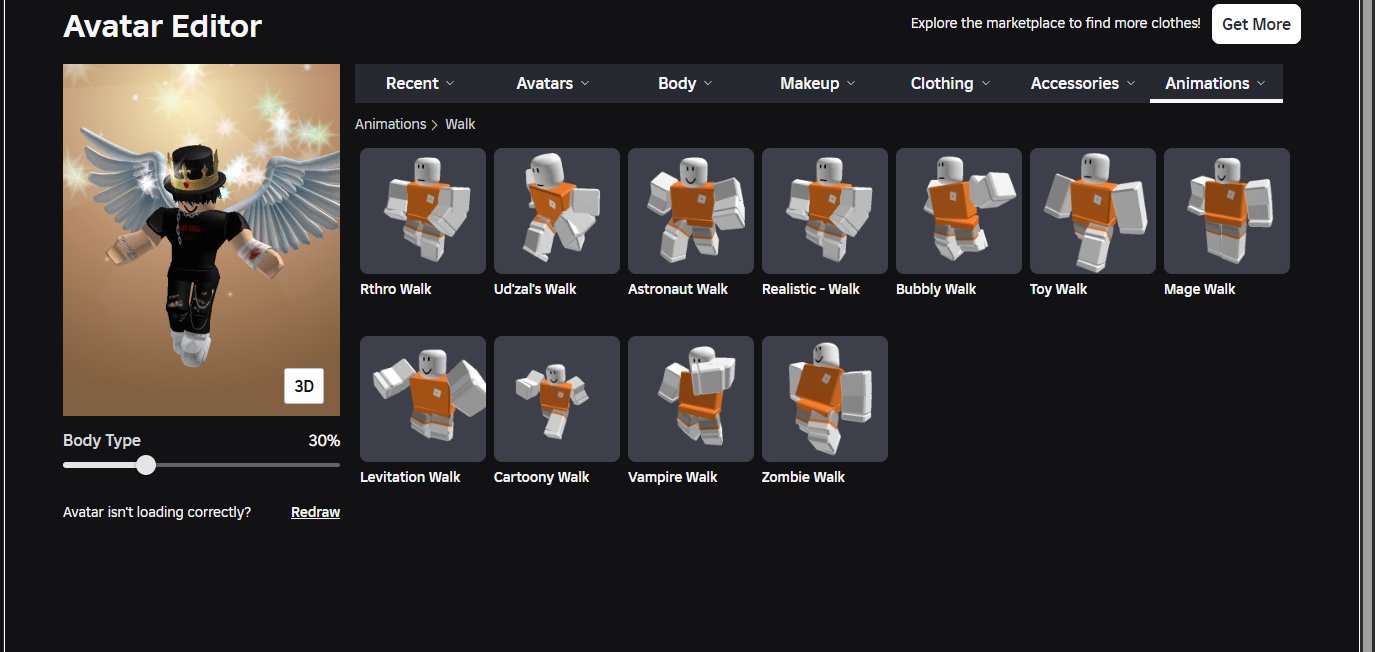1375x652 pixels.
Task: Equip the Astronaut Walk animation
Action: click(691, 211)
